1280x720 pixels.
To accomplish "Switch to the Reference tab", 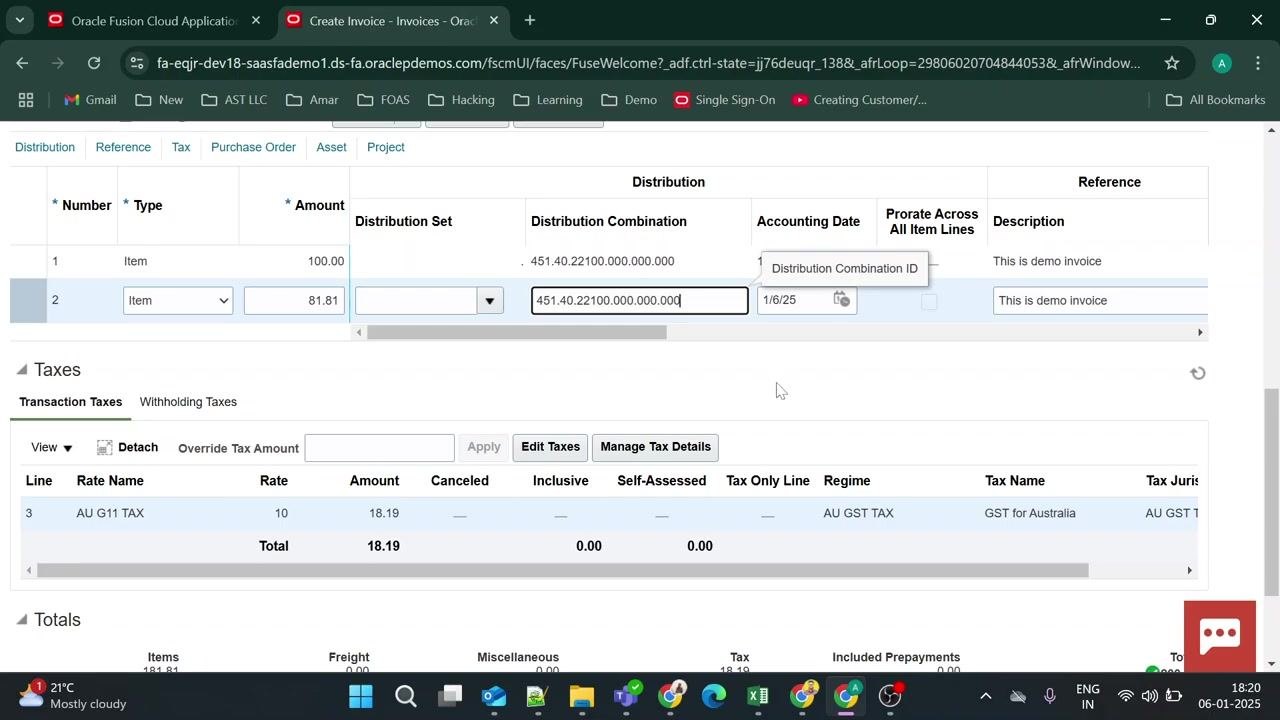I will tap(123, 147).
